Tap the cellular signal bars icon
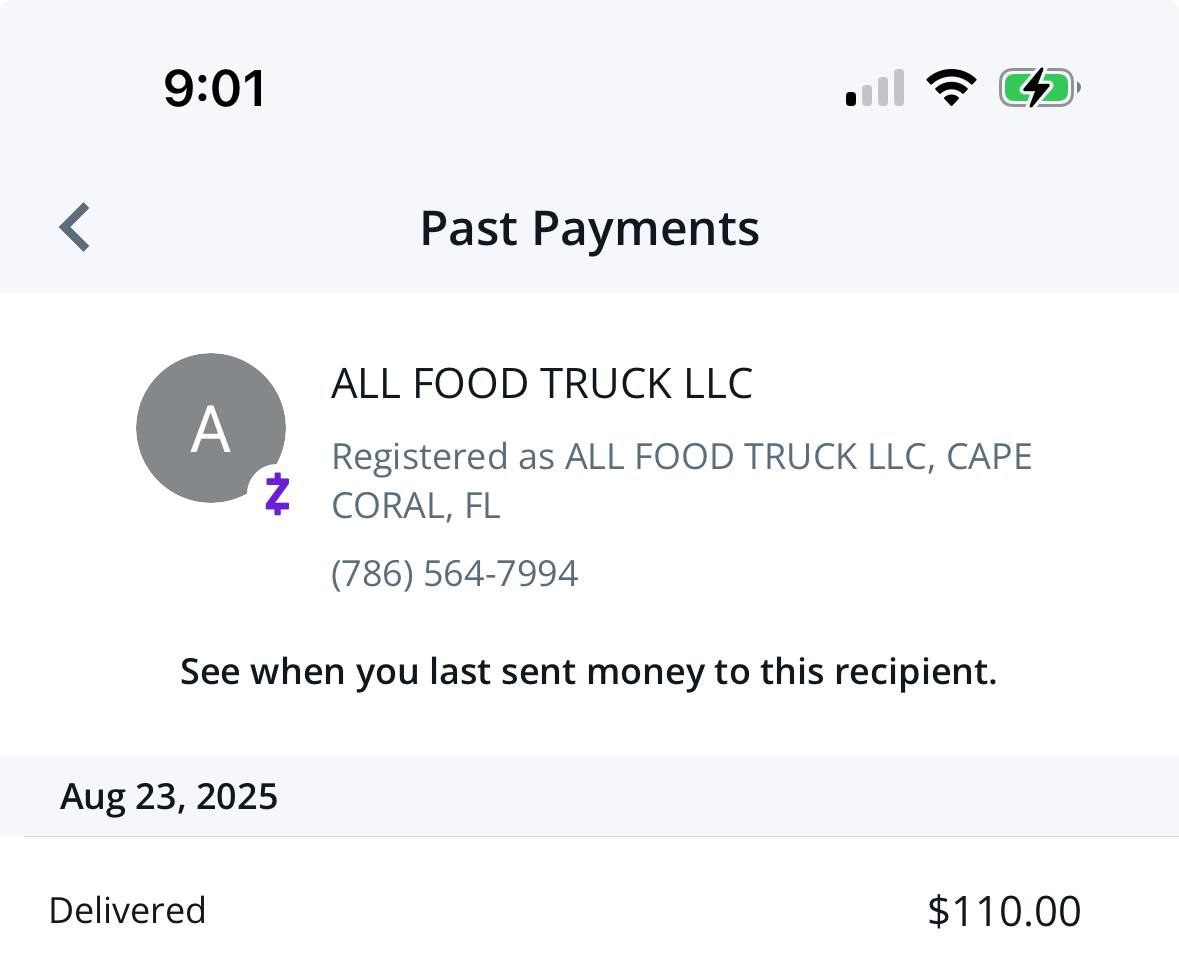Image resolution: width=1179 pixels, height=975 pixels. pyautogui.click(x=875, y=88)
